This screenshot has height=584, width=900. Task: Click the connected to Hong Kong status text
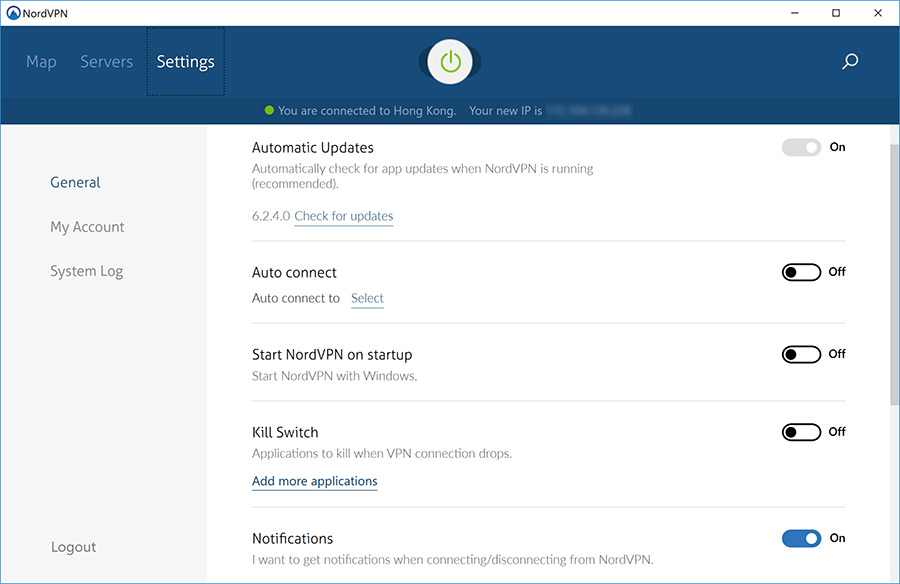(367, 111)
